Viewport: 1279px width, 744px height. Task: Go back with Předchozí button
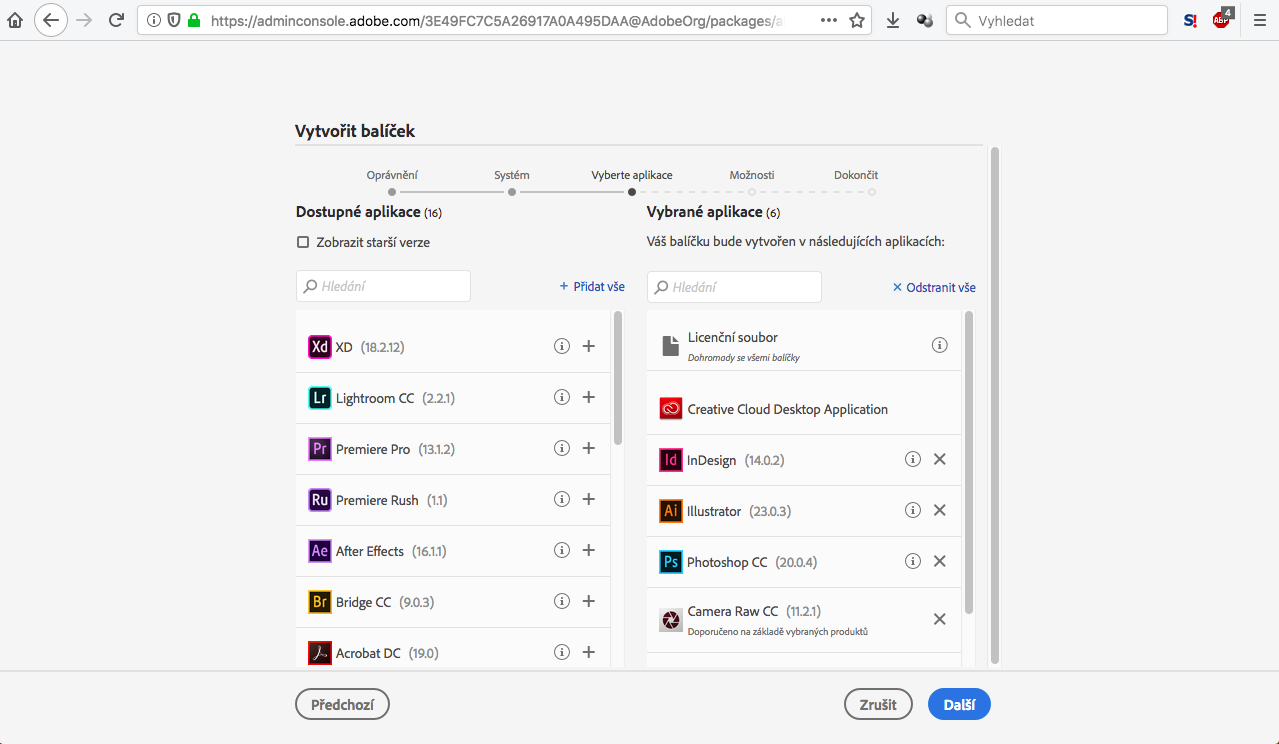[342, 704]
